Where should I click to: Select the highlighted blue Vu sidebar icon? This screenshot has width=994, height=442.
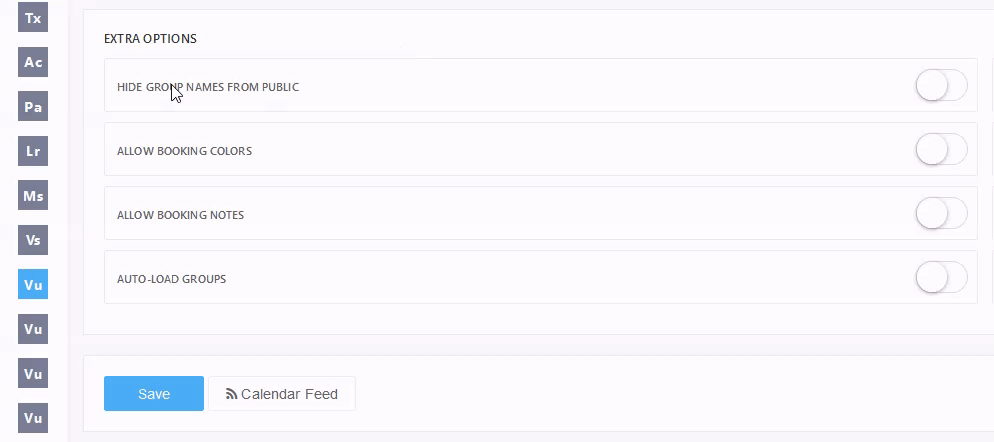point(33,285)
